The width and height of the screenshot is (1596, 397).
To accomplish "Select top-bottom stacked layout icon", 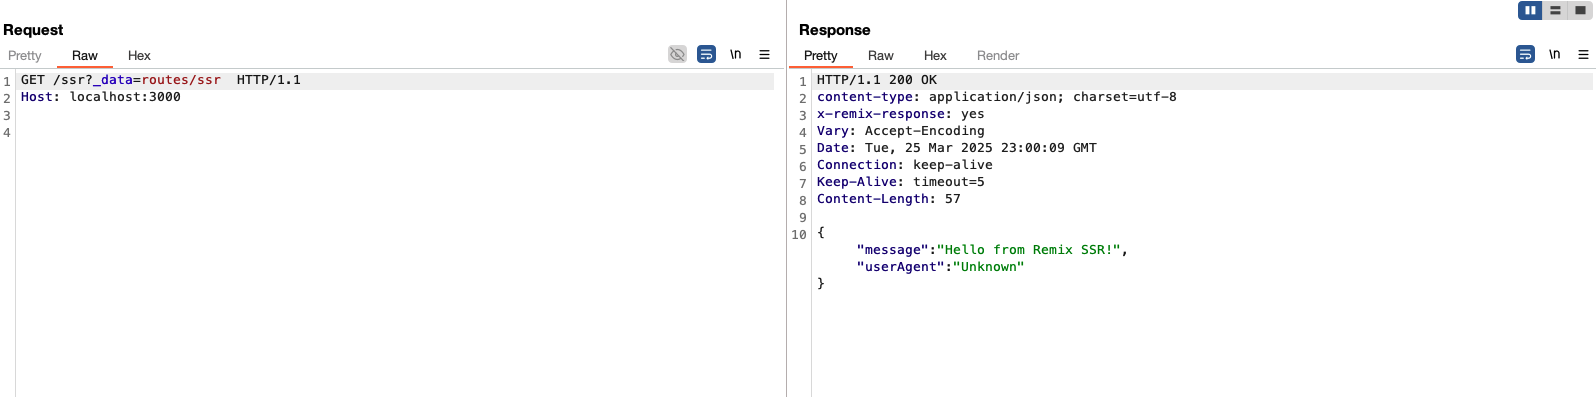I will 1555,10.
